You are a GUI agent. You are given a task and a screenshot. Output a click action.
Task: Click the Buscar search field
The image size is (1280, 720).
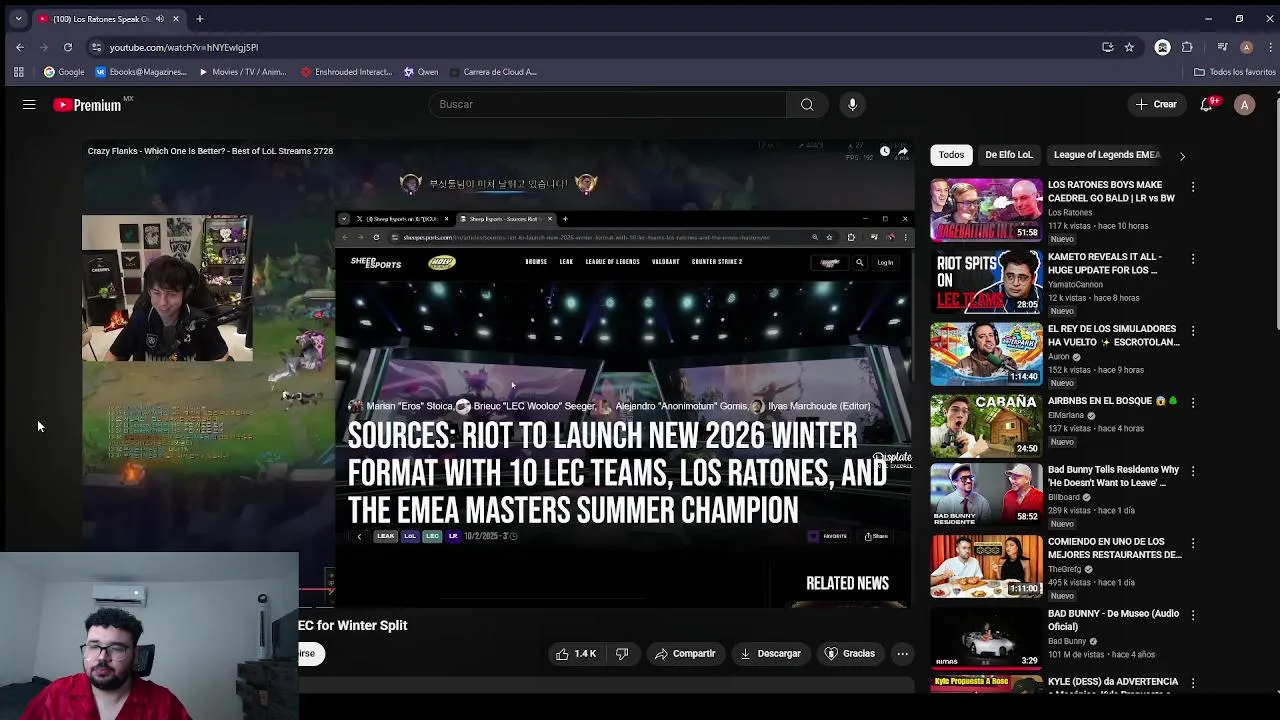(x=608, y=104)
